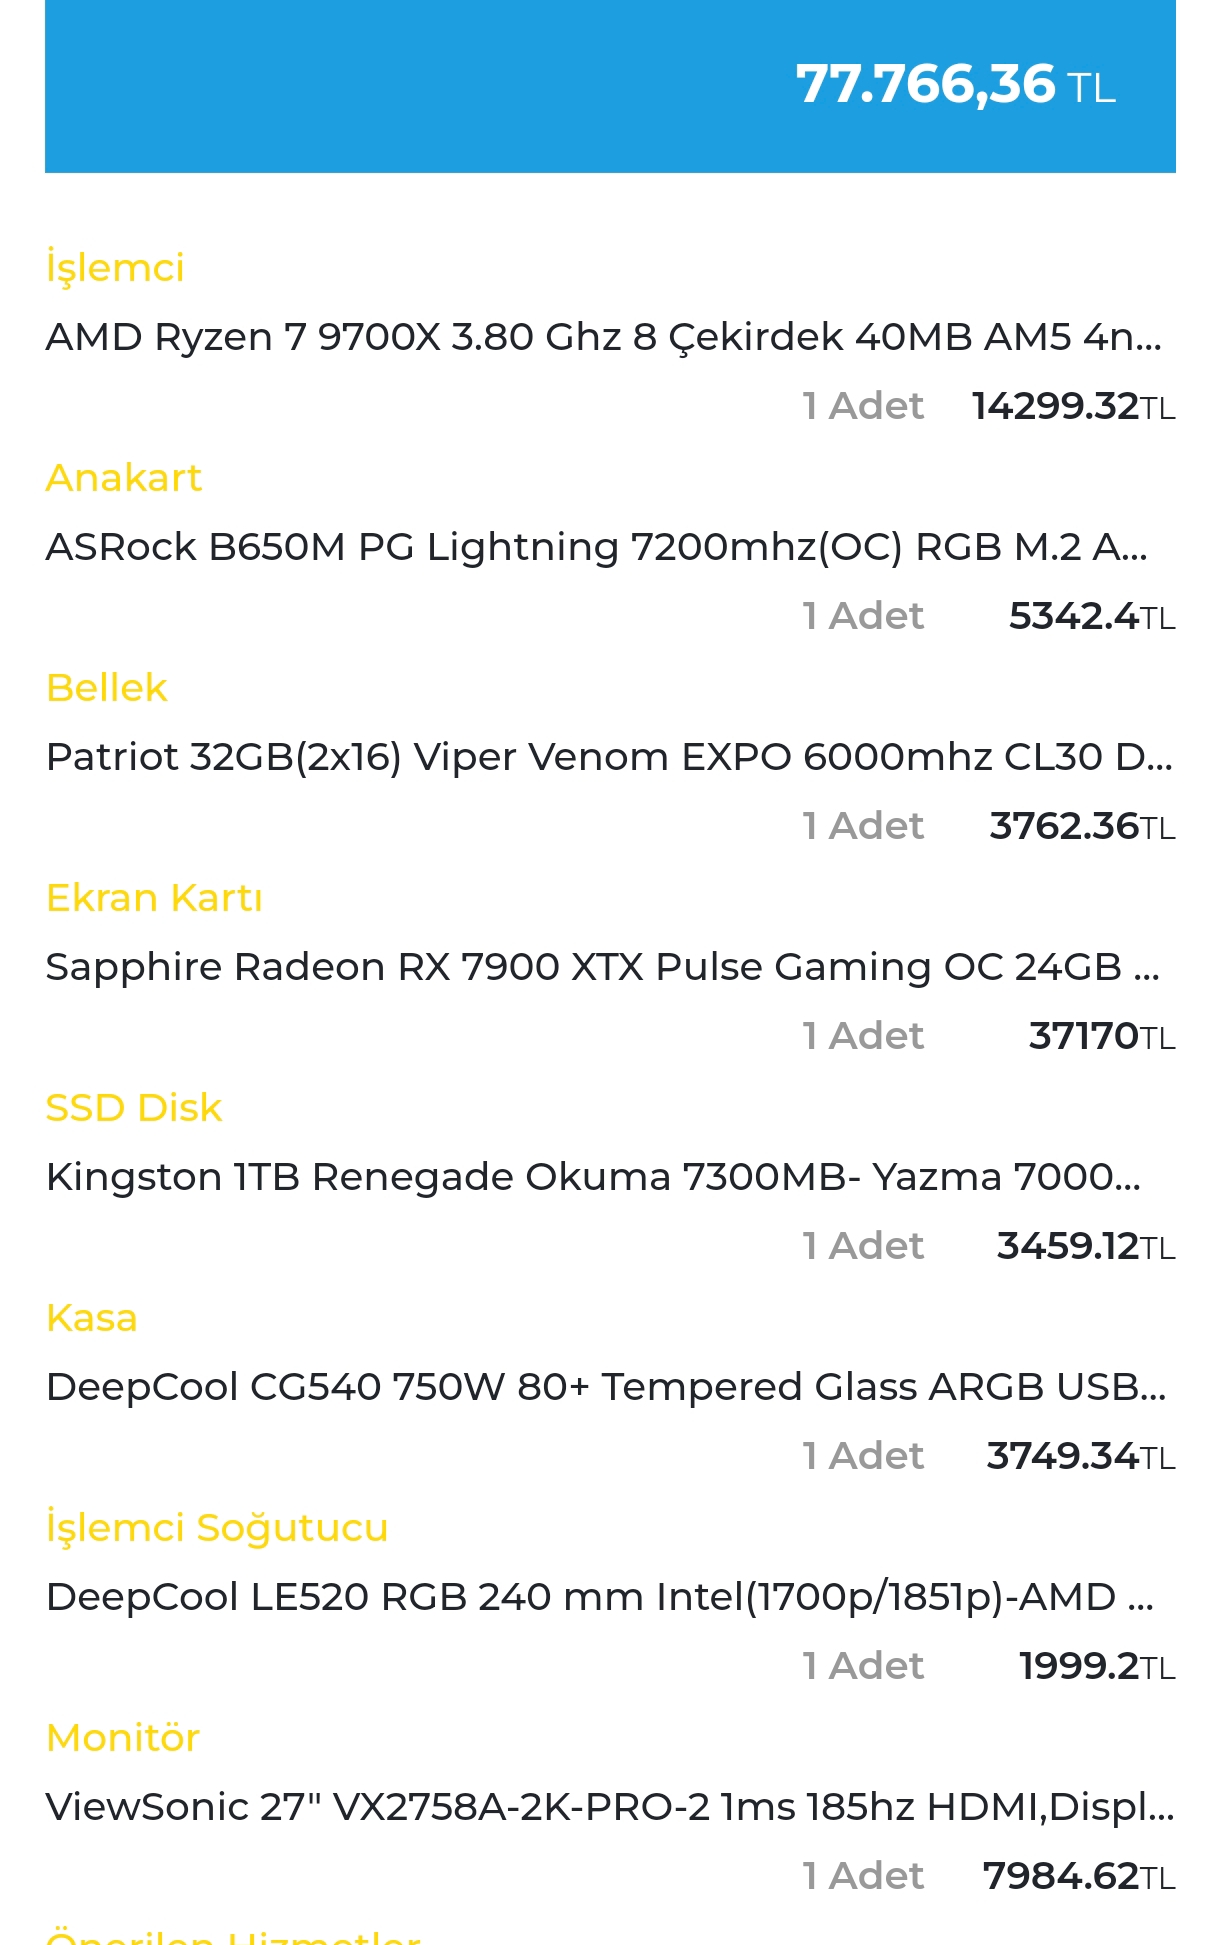Tap the Kasa category heading

pyautogui.click(x=91, y=1318)
